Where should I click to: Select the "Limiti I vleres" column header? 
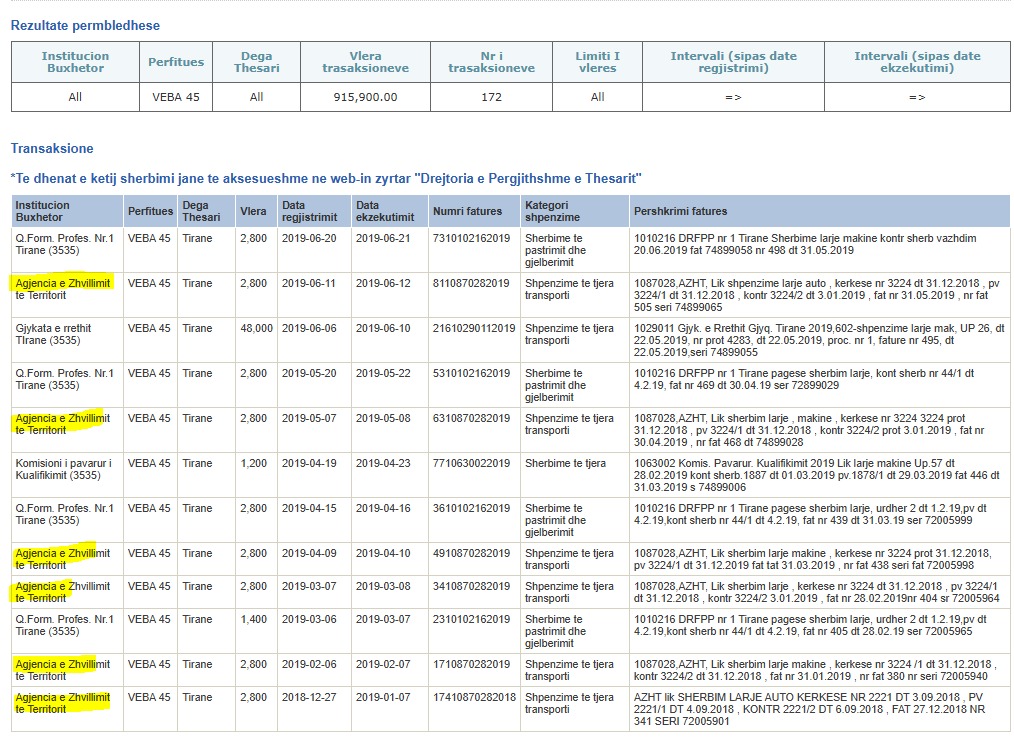pyautogui.click(x=598, y=62)
